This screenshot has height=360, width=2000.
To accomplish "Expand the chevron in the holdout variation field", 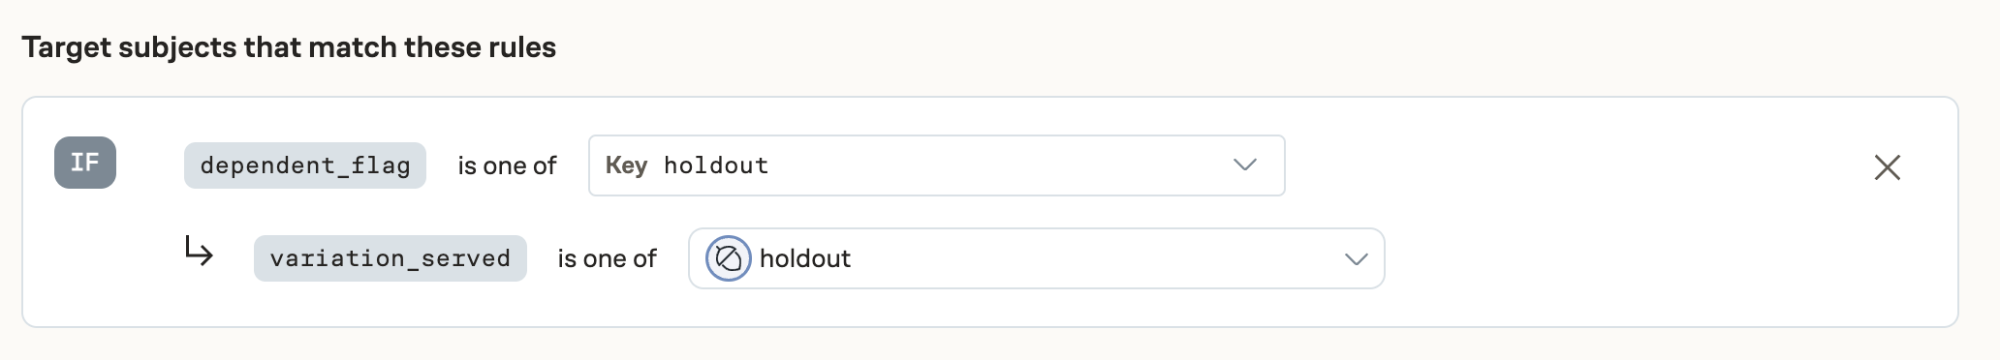I will point(1355,259).
